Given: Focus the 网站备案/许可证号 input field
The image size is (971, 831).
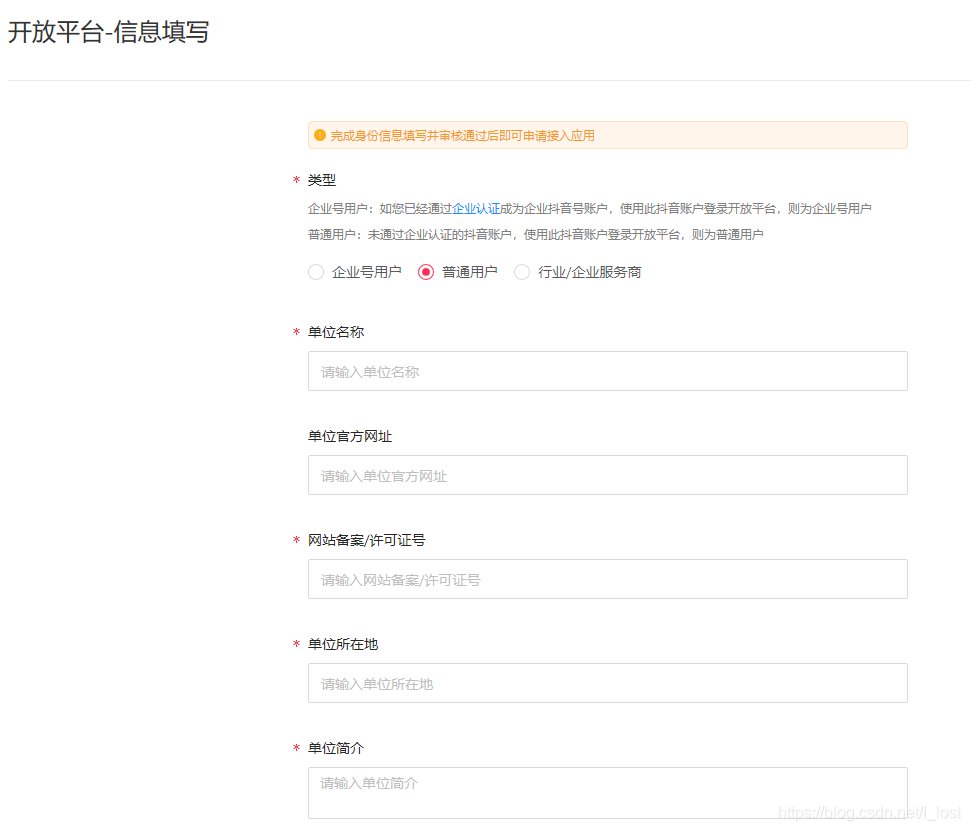Looking at the screenshot, I should click(x=607, y=579).
